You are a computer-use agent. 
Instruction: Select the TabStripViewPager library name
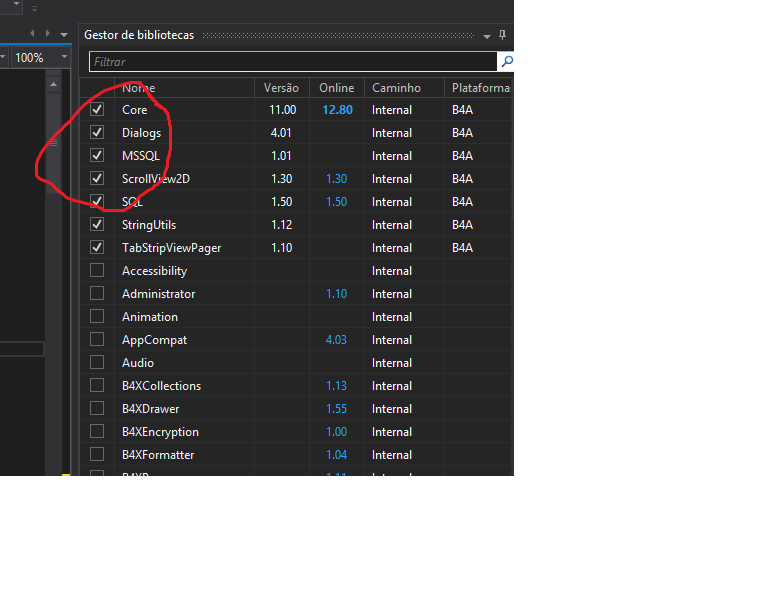click(x=172, y=248)
